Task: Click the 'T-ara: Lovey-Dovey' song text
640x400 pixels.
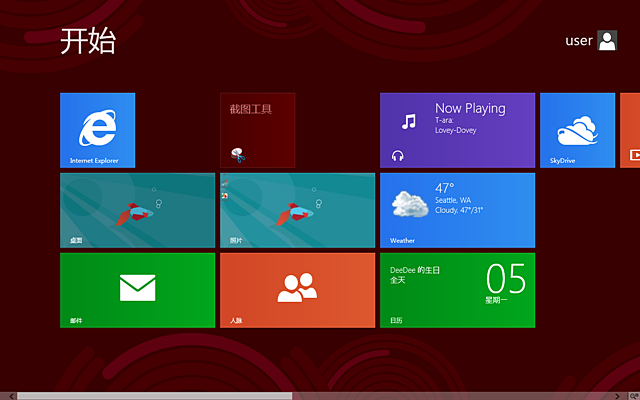Action: point(456,125)
